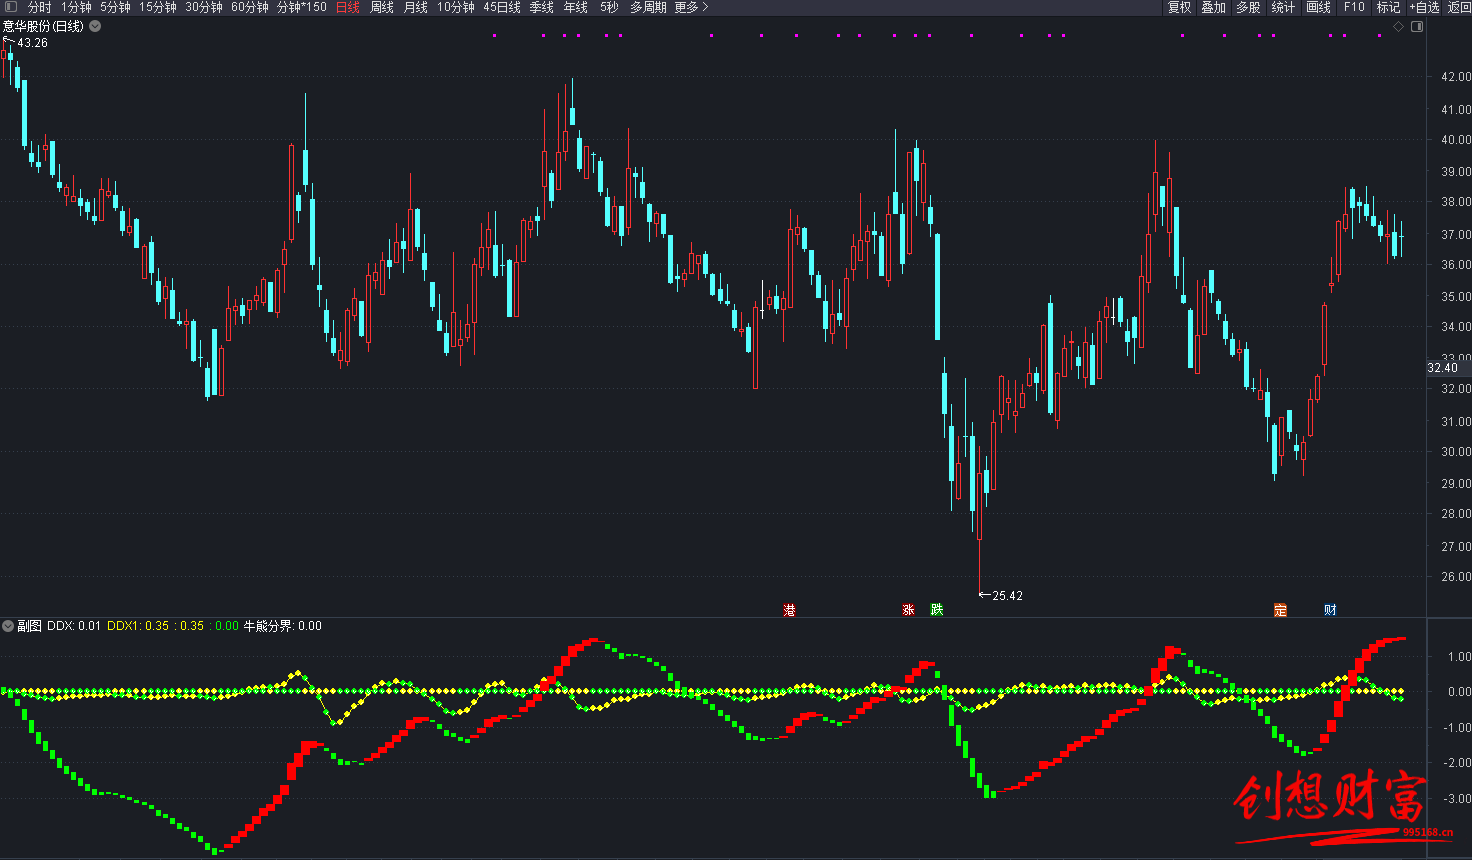Open 多周期 multi-period view

pyautogui.click(x=648, y=7)
